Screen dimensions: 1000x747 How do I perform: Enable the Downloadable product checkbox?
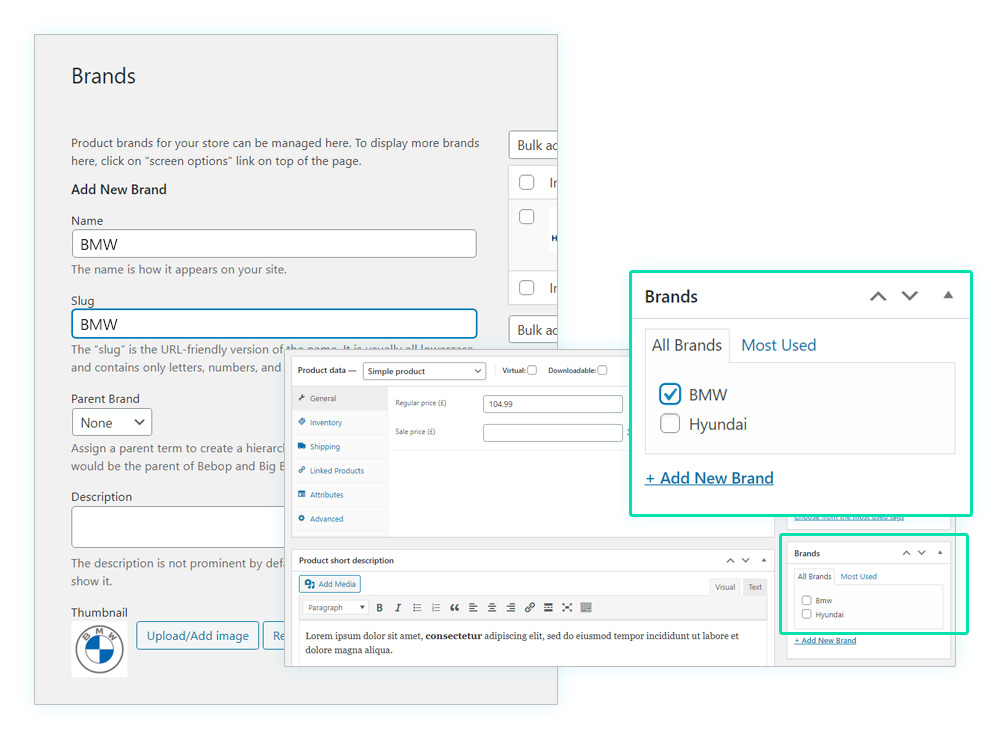coord(602,370)
